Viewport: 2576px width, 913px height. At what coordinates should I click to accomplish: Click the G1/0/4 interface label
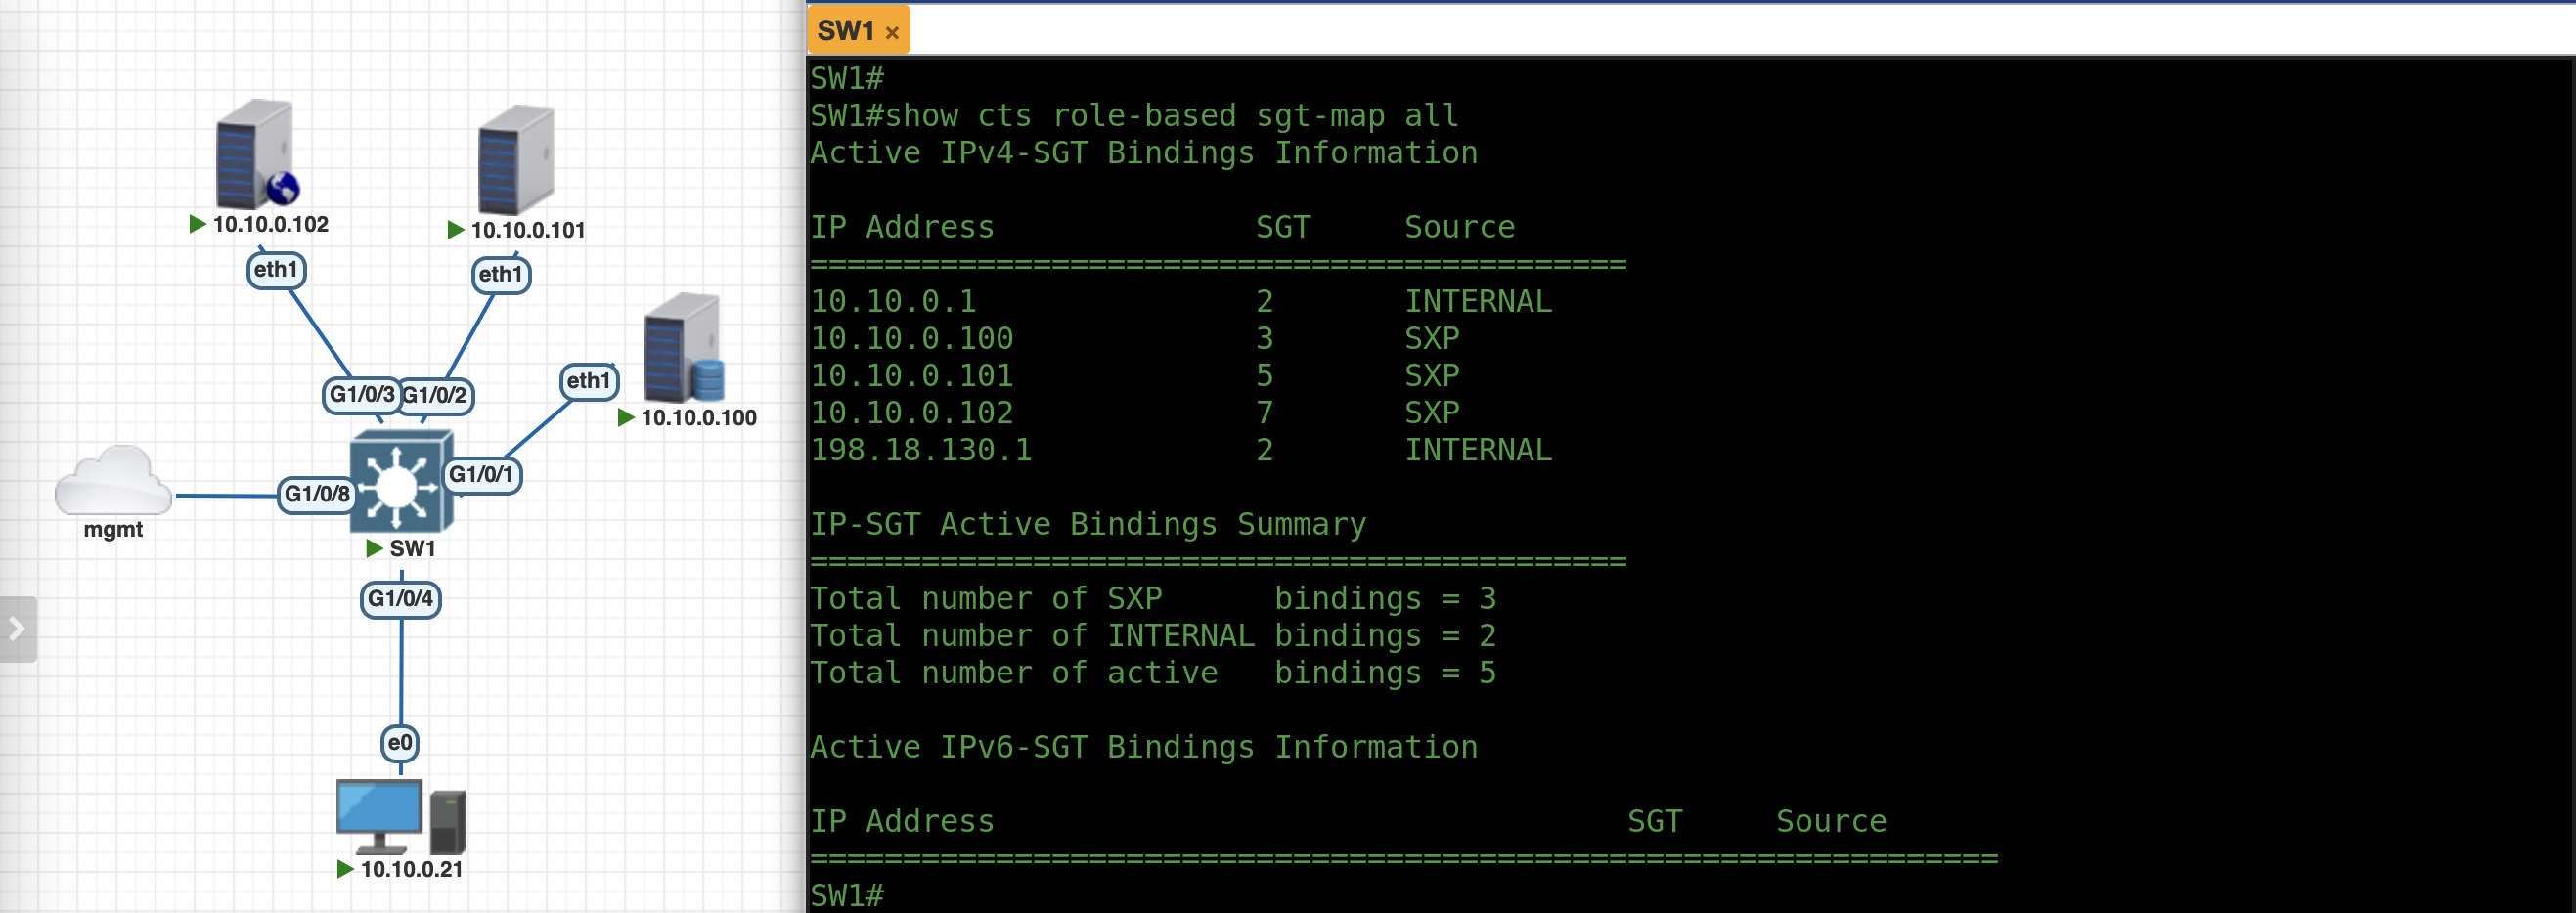[400, 599]
